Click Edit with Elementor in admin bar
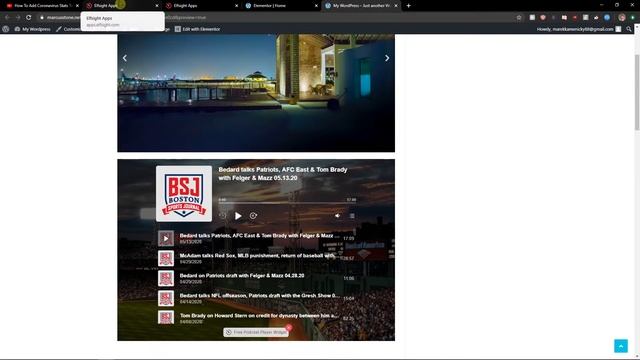The height and width of the screenshot is (360, 640). (x=198, y=29)
